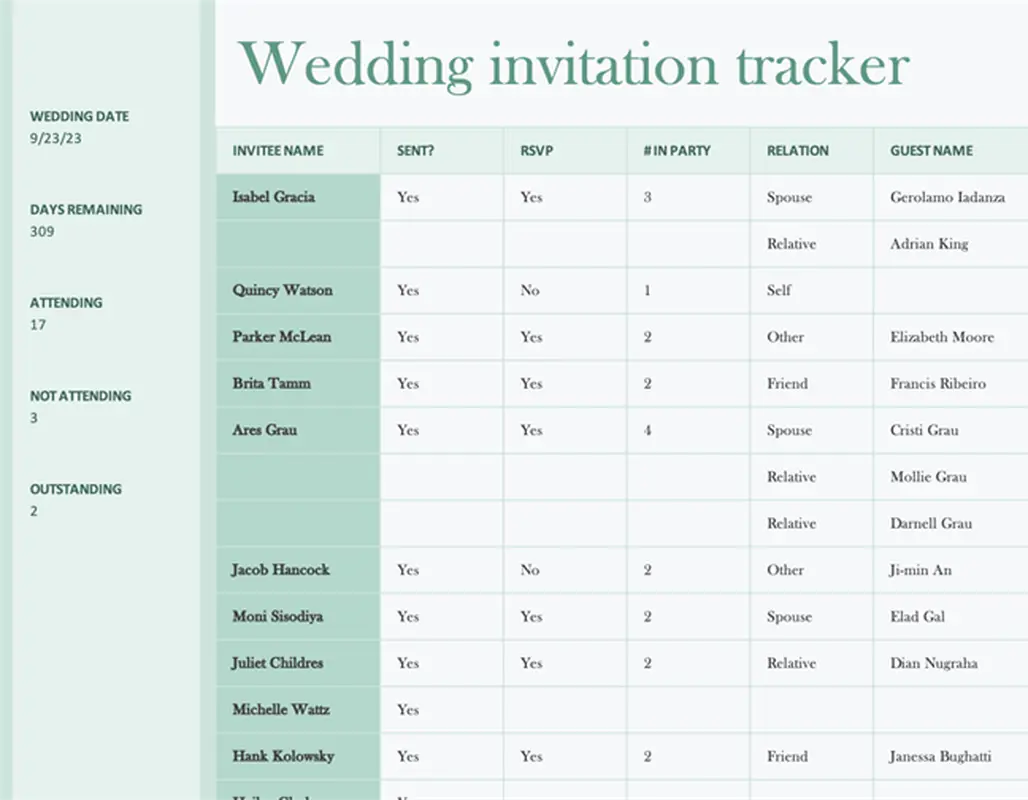Click the outstanding count of 2
Image resolution: width=1028 pixels, height=800 pixels.
pyautogui.click(x=34, y=511)
